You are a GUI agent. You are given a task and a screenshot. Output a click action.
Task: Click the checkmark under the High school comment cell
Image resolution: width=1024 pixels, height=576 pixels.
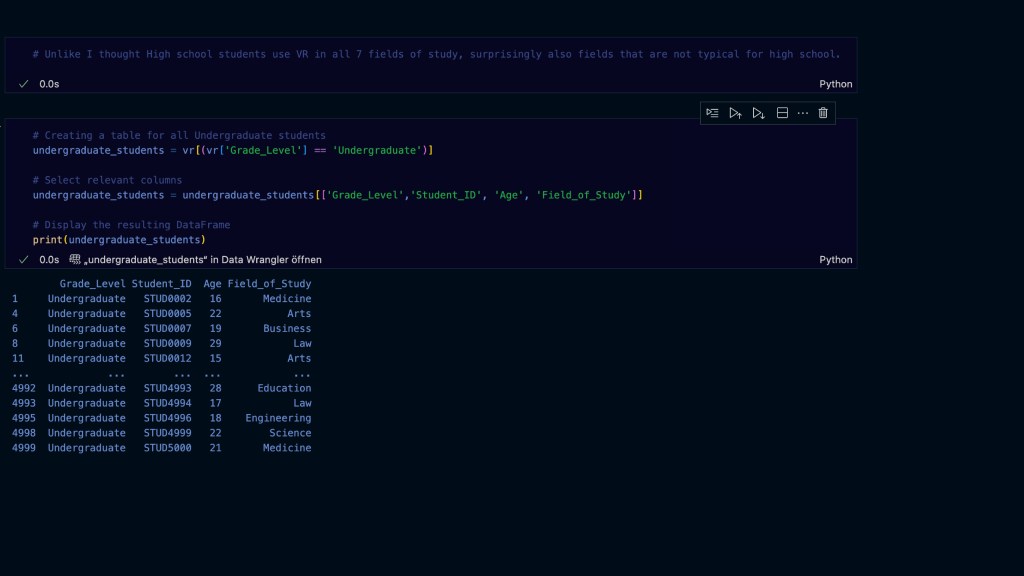tap(23, 84)
